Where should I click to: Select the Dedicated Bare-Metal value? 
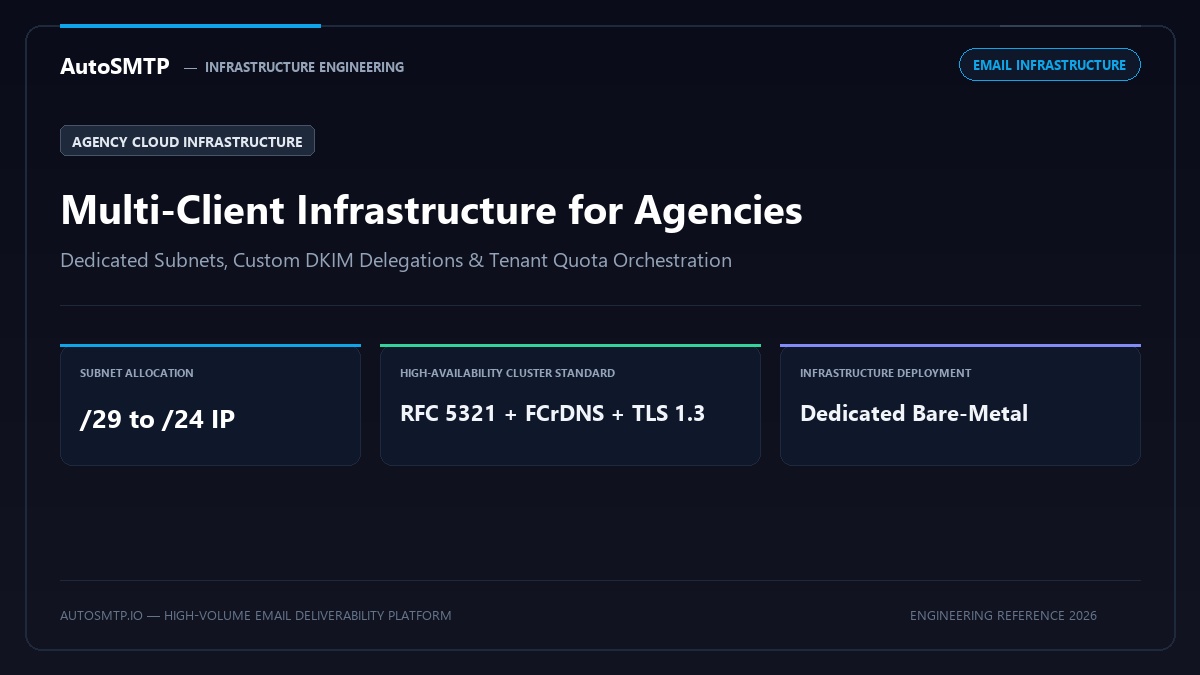tap(914, 414)
